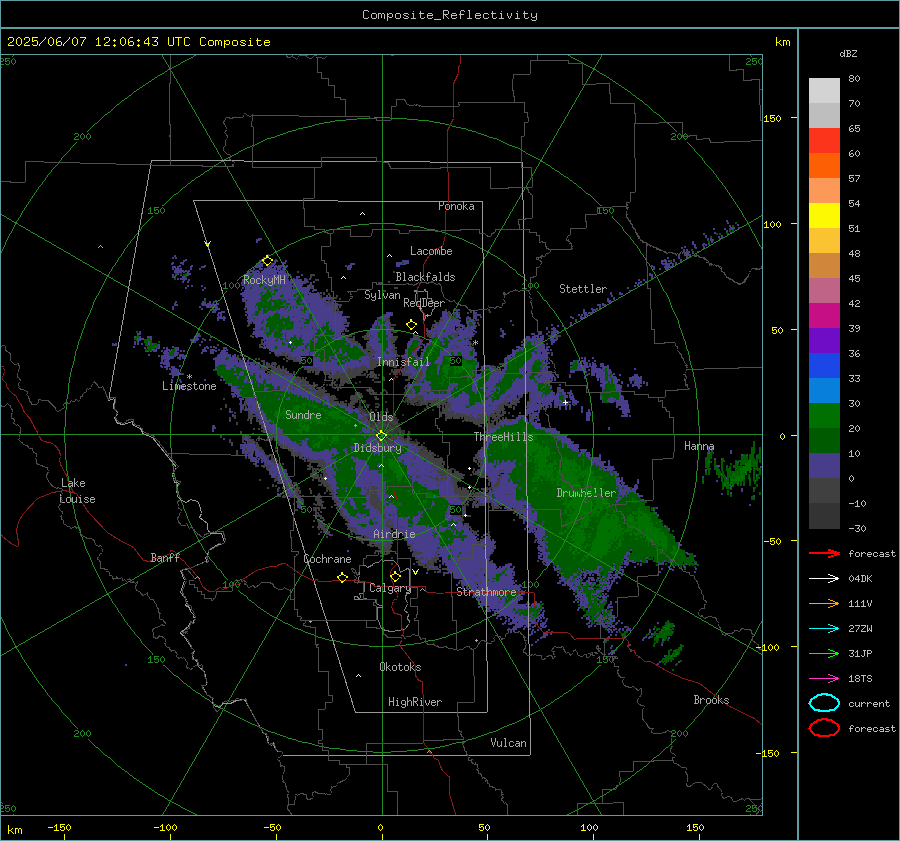This screenshot has height=841, width=900.
Task: Select the orange 111V arrow symbol
Action: point(824,603)
